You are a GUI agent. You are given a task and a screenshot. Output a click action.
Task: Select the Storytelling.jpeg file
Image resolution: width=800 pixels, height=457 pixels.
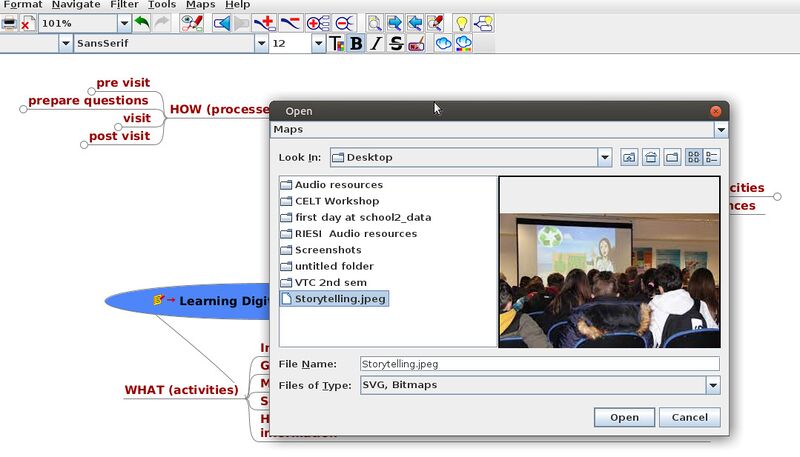334,299
